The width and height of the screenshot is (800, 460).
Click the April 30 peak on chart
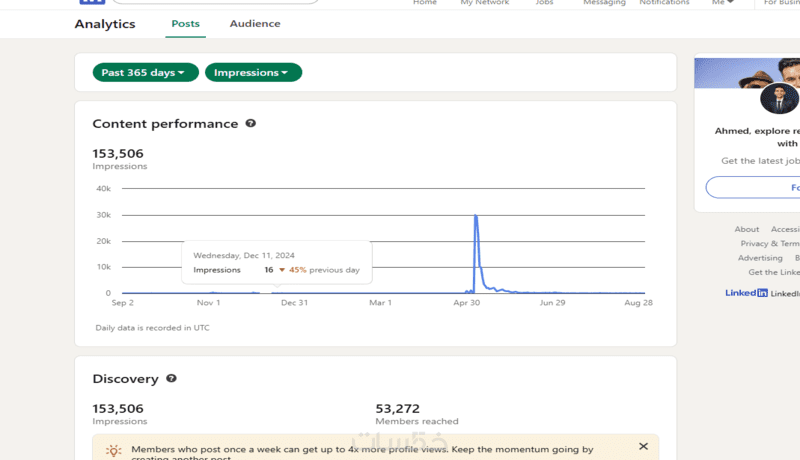click(476, 216)
